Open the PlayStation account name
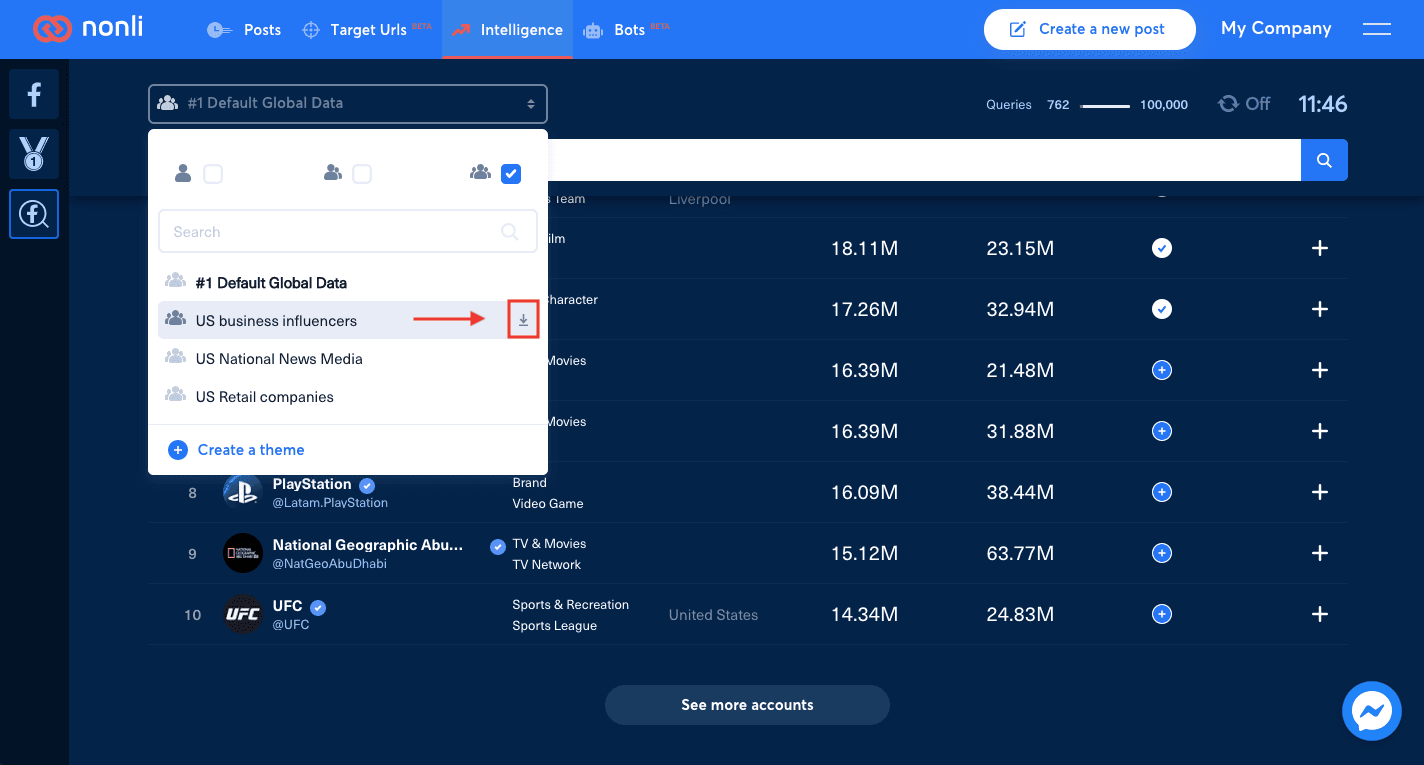 (x=312, y=484)
